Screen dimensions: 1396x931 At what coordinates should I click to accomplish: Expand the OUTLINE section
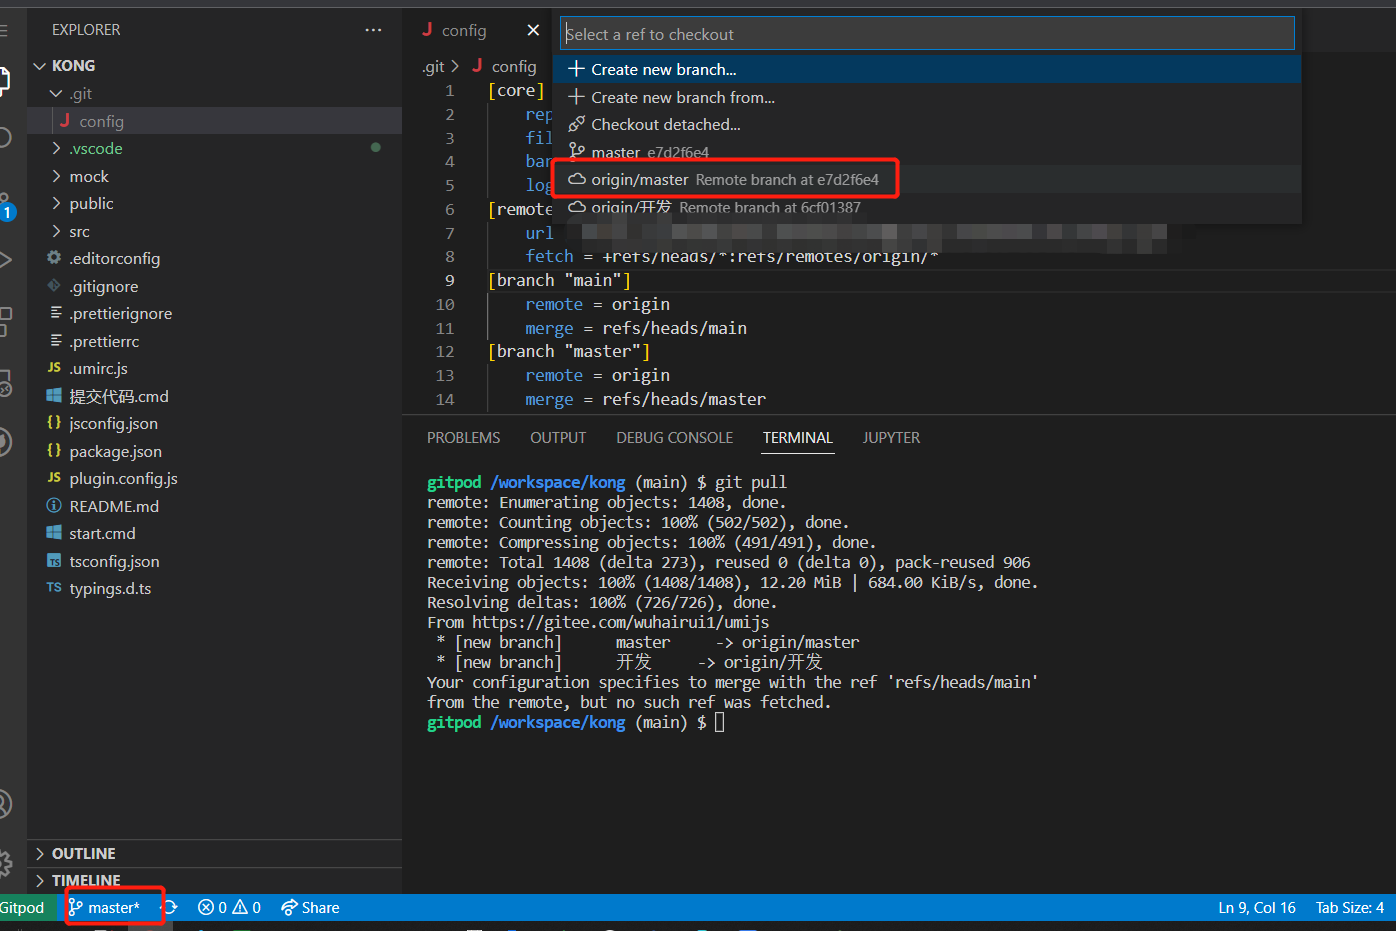click(83, 853)
